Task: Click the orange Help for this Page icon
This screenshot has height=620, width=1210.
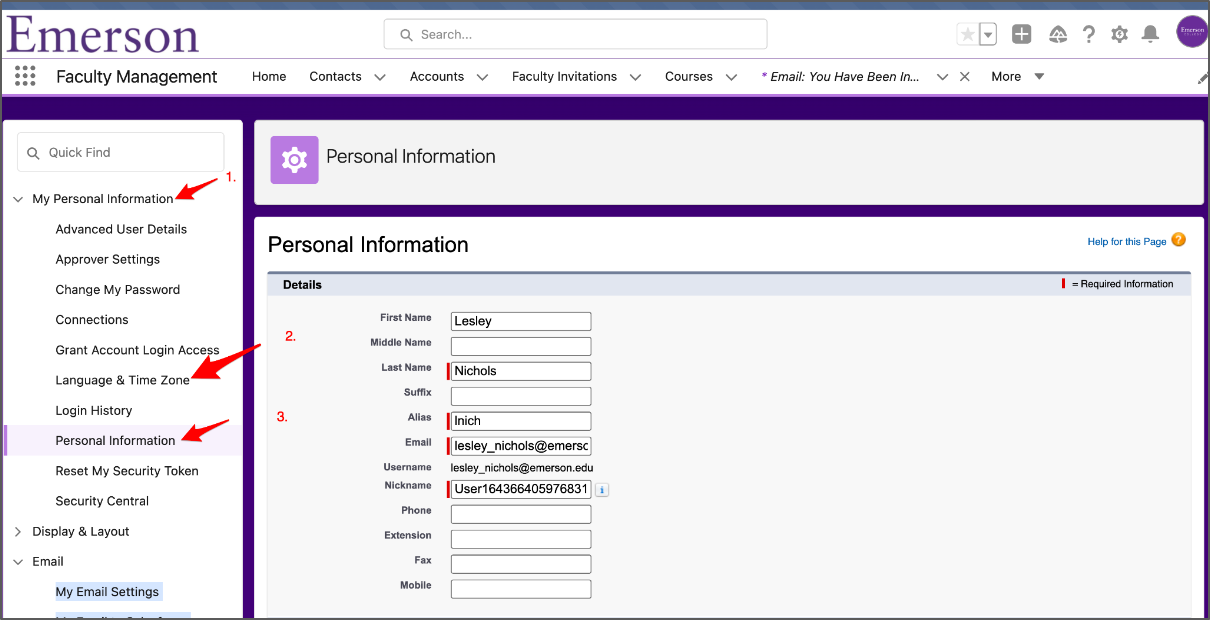Action: click(x=1178, y=240)
